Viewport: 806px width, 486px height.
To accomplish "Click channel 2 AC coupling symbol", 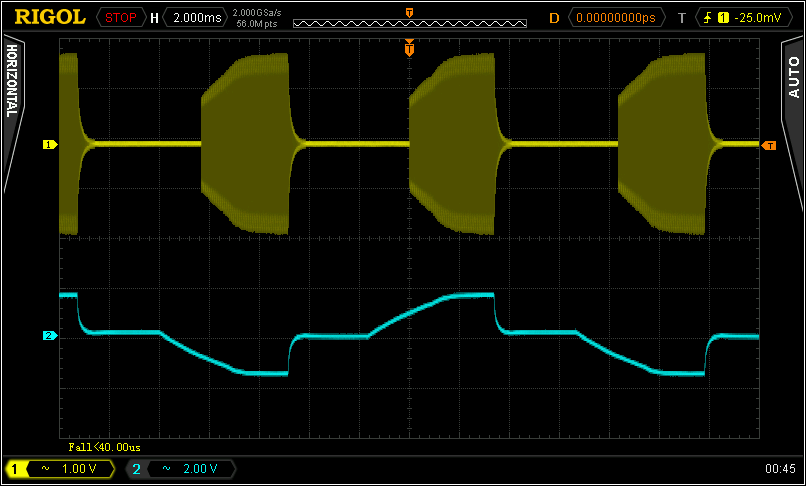I will pos(167,469).
